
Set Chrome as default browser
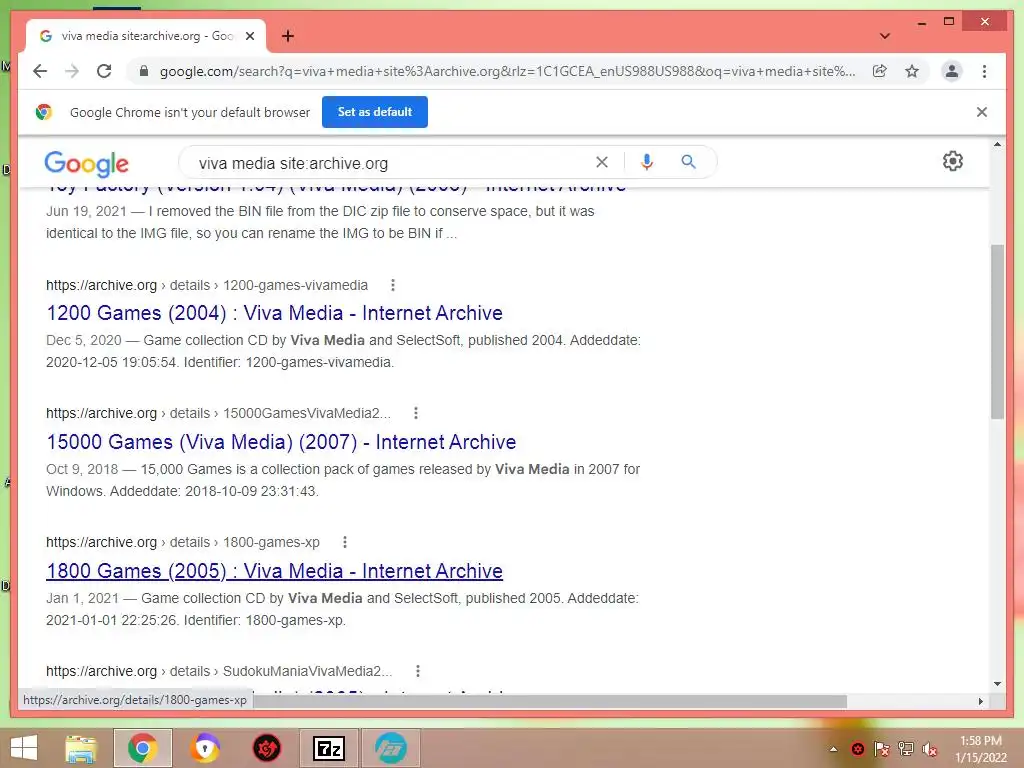375,112
